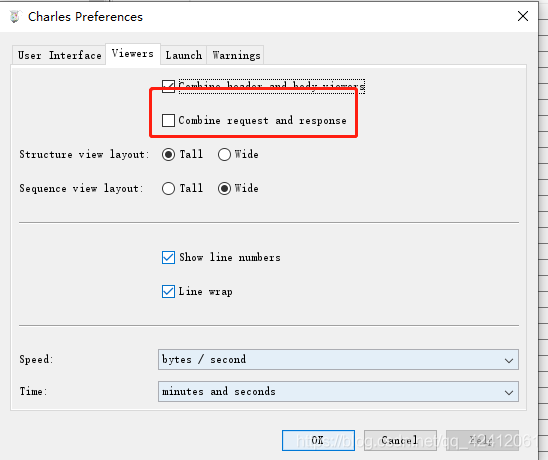Select the Viewers tab

point(133,54)
